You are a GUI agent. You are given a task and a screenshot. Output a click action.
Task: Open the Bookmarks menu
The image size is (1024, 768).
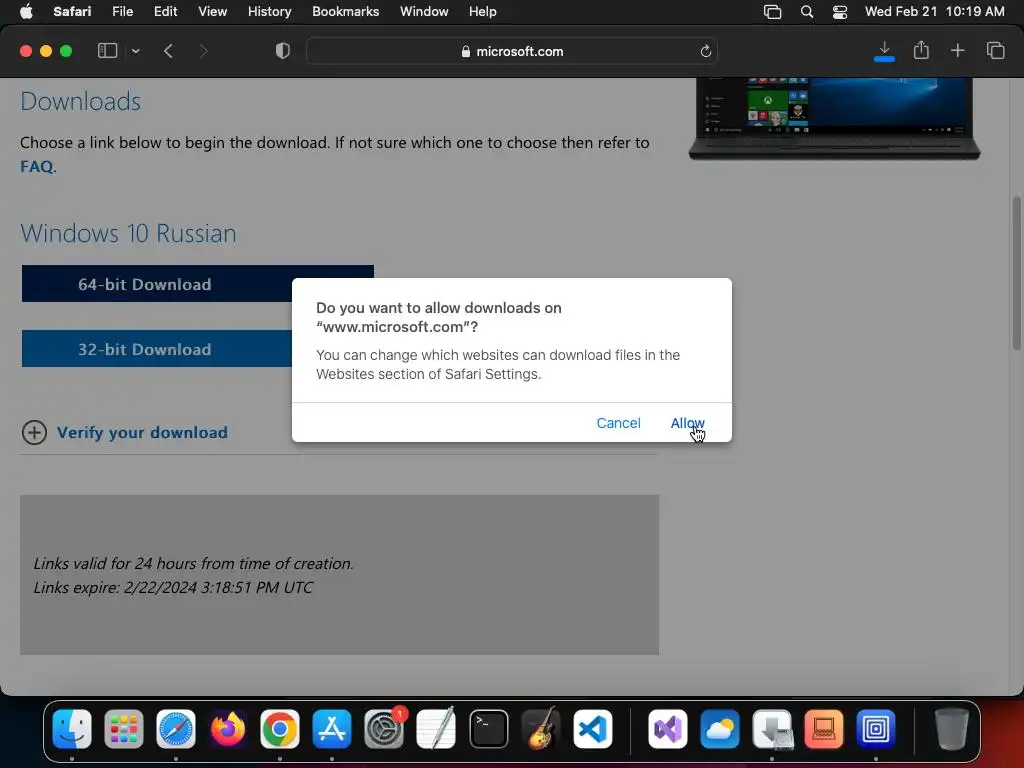(345, 11)
